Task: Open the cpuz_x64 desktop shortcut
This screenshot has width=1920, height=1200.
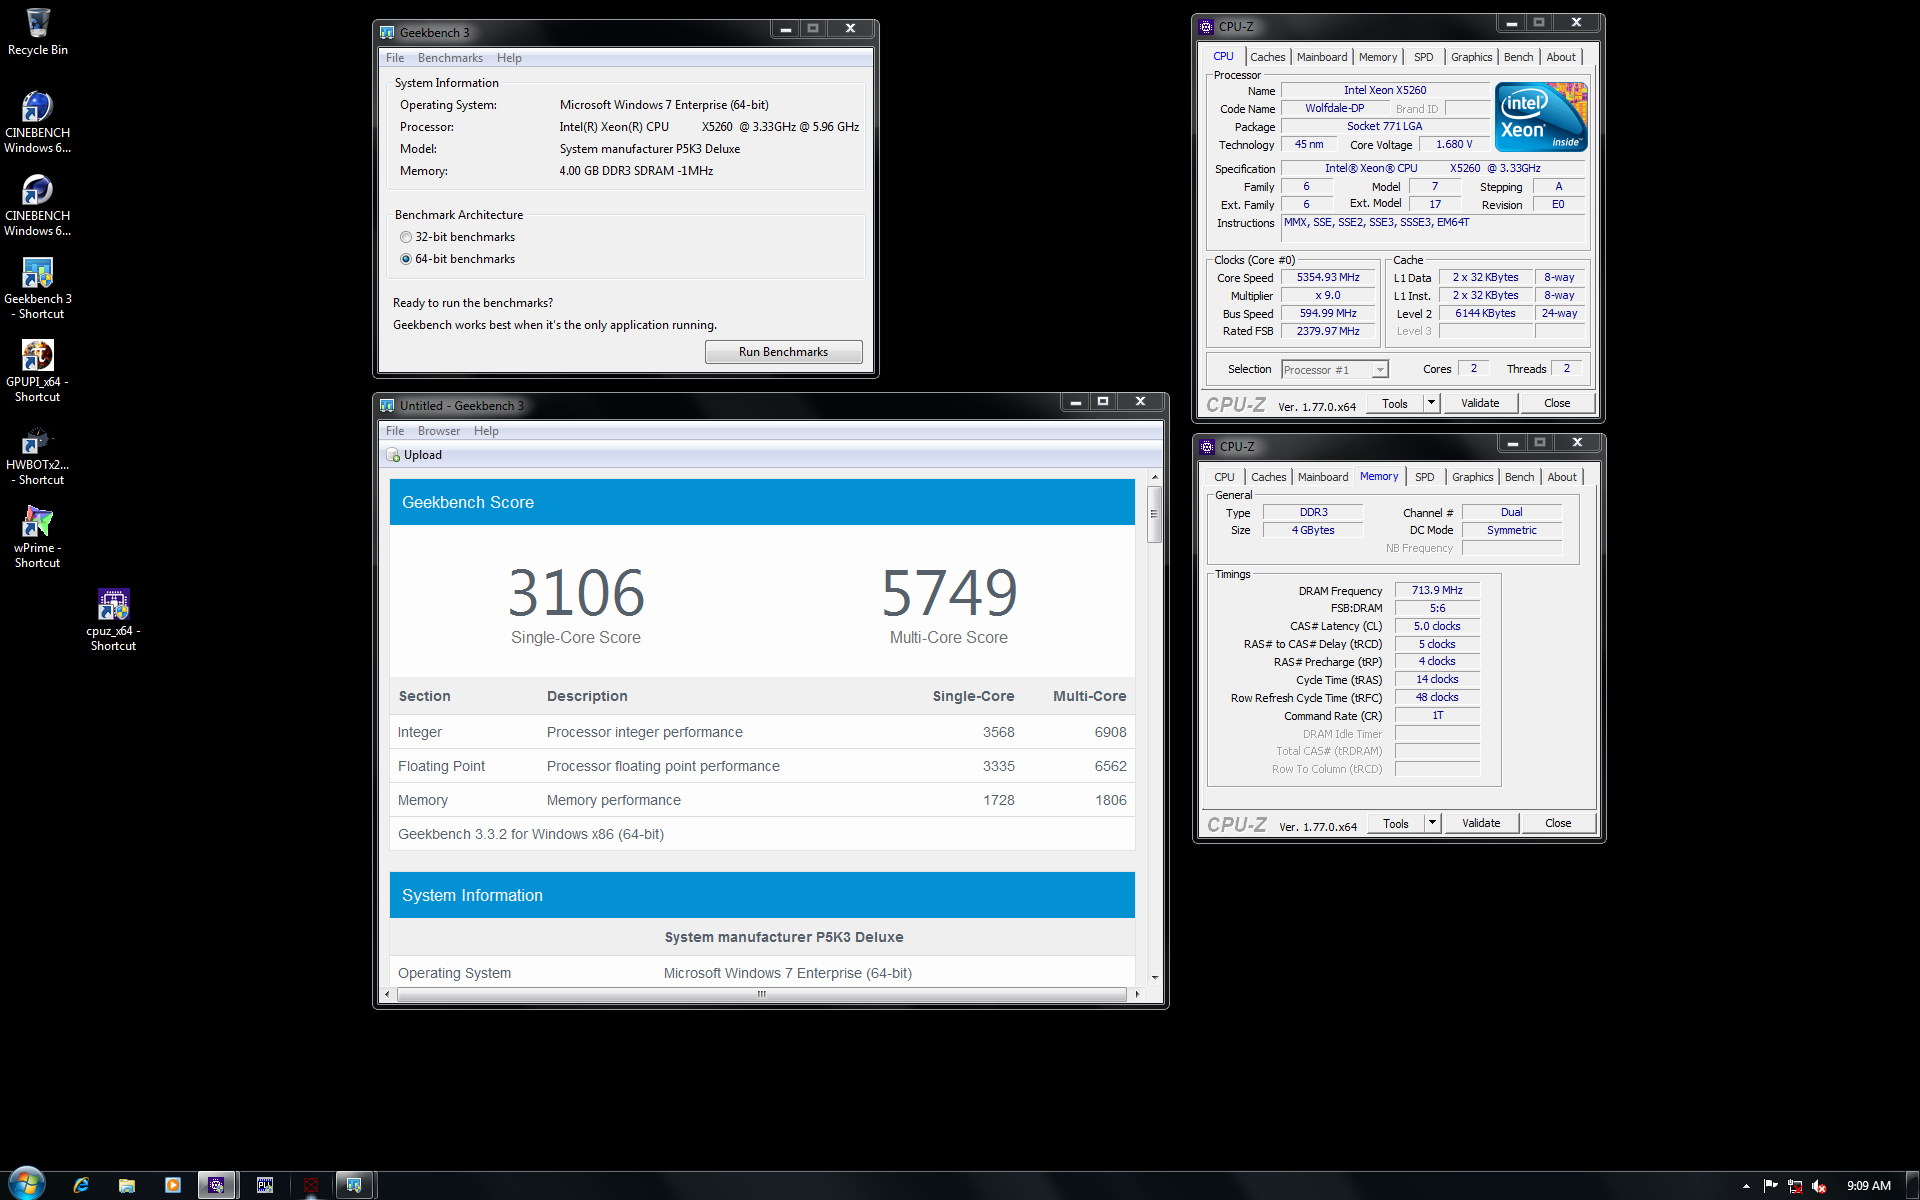Action: (113, 620)
